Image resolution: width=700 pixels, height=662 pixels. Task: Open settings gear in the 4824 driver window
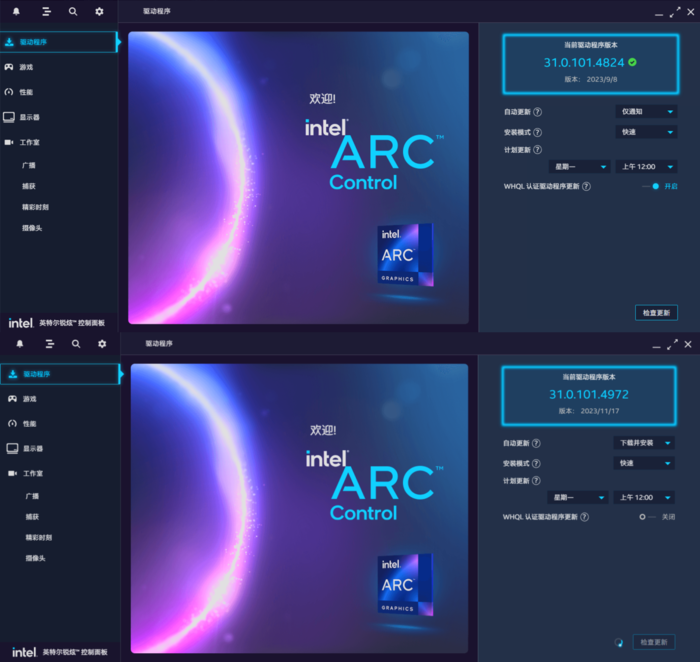coord(99,12)
